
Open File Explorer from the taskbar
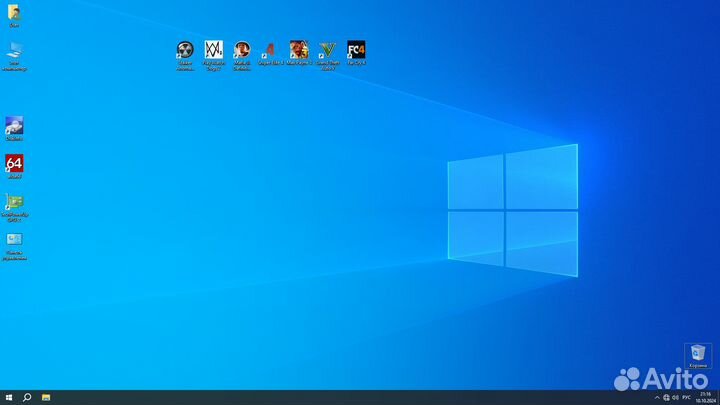click(46, 397)
